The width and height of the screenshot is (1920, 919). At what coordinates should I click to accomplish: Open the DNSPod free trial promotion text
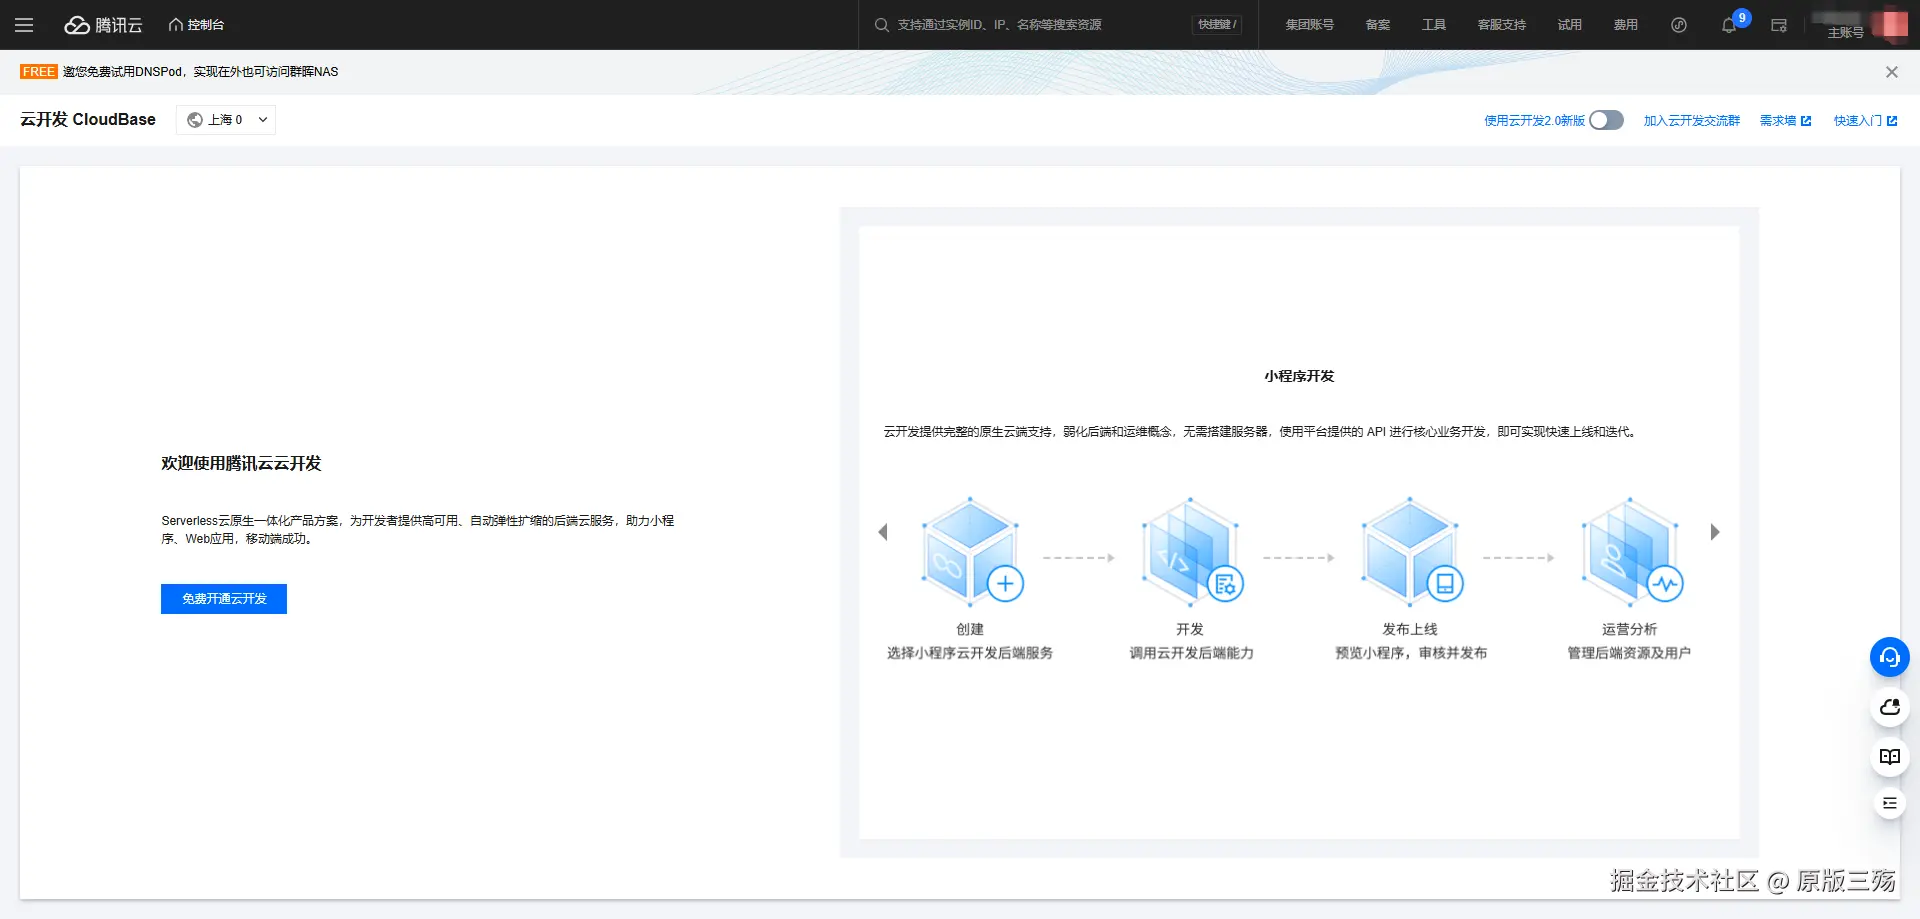pyautogui.click(x=200, y=72)
